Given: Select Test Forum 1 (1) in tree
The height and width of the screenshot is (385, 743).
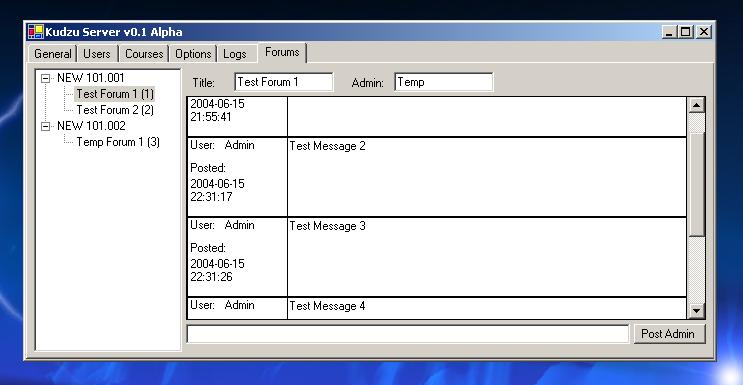Looking at the screenshot, I should [x=115, y=94].
